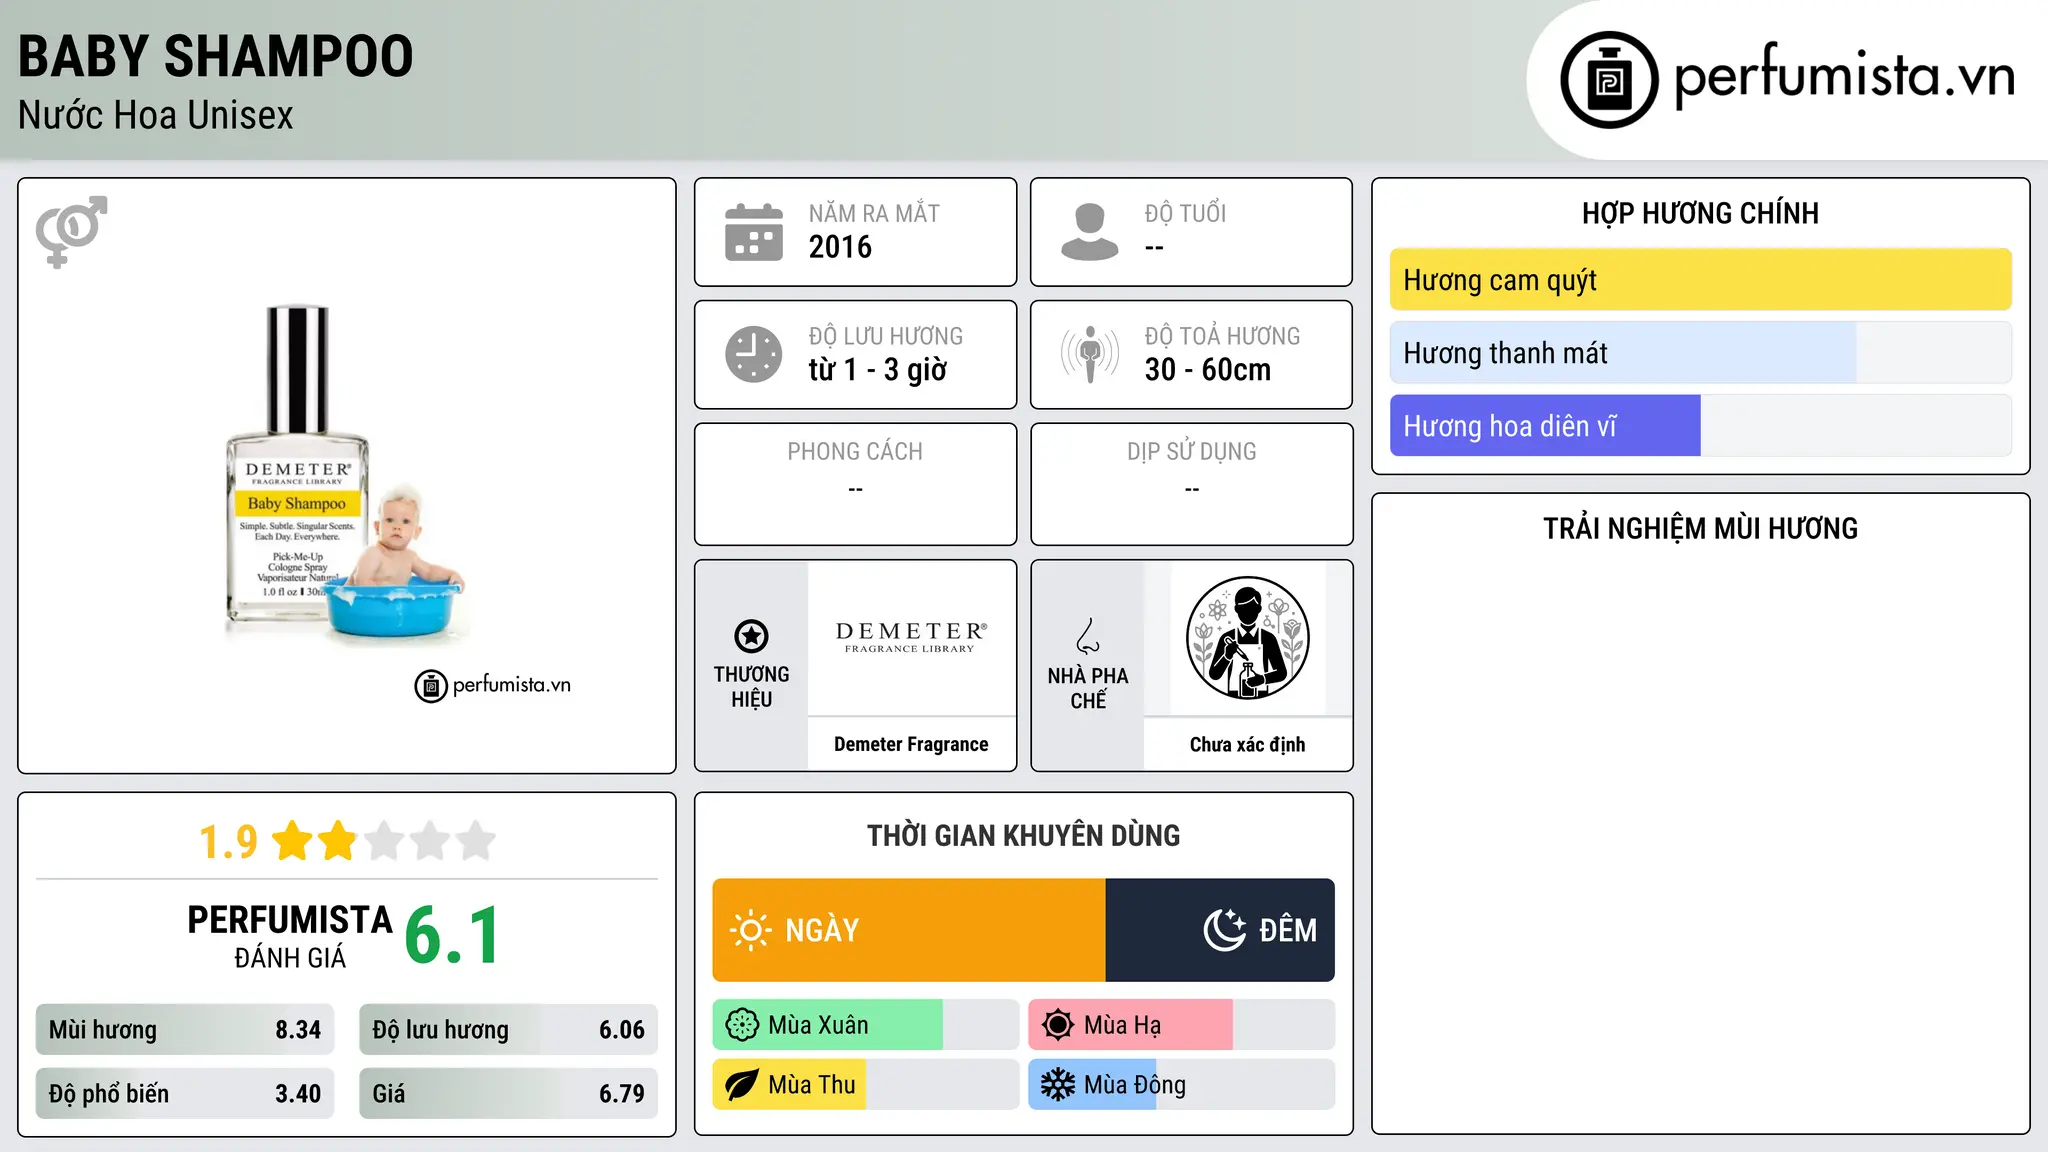Click the Nước Hoa Unisex subtitle

pos(156,115)
